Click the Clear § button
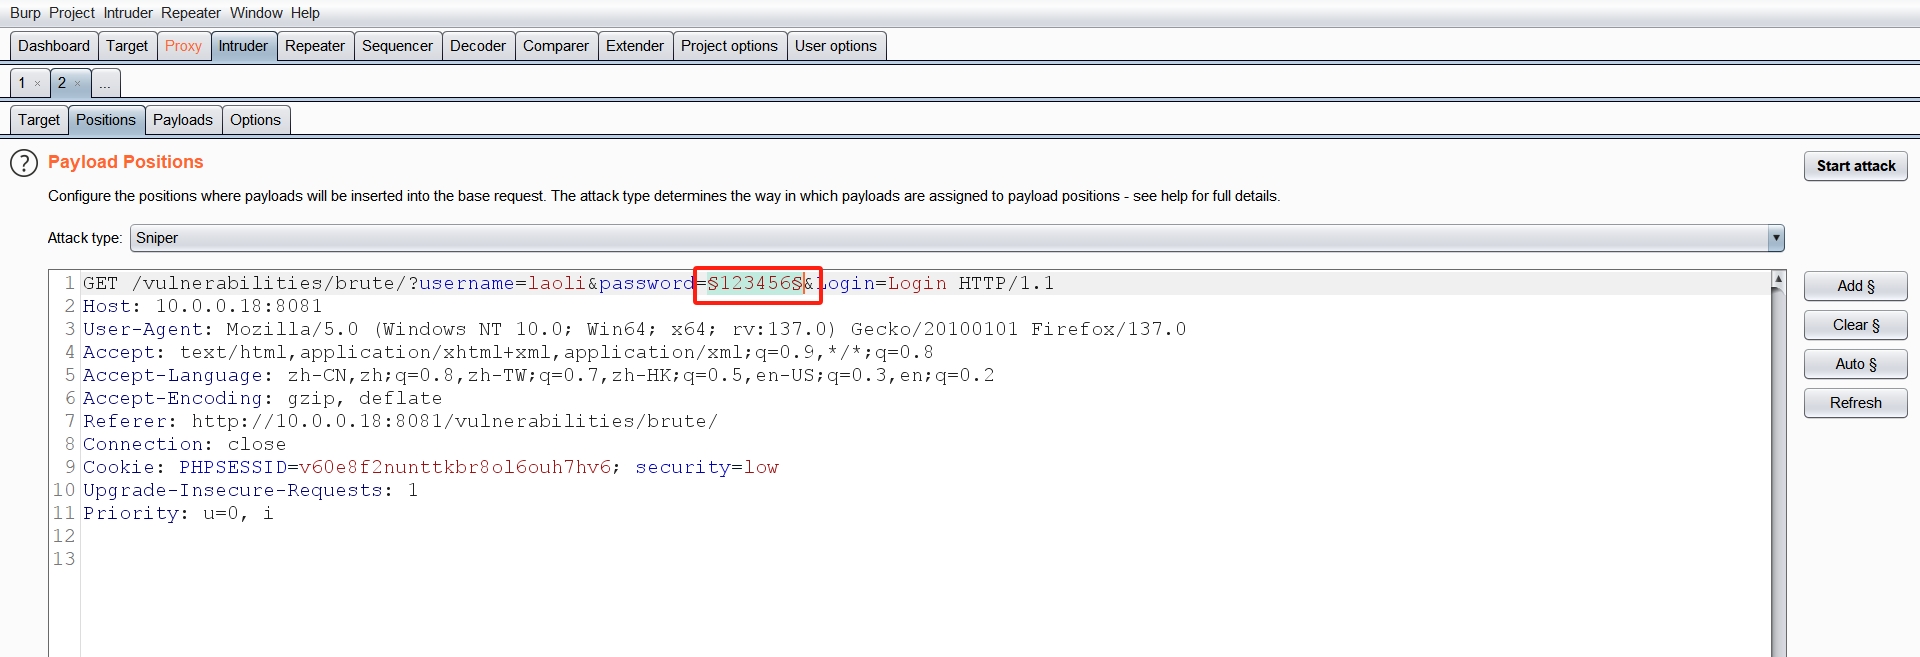This screenshot has height=657, width=1920. 1856,325
